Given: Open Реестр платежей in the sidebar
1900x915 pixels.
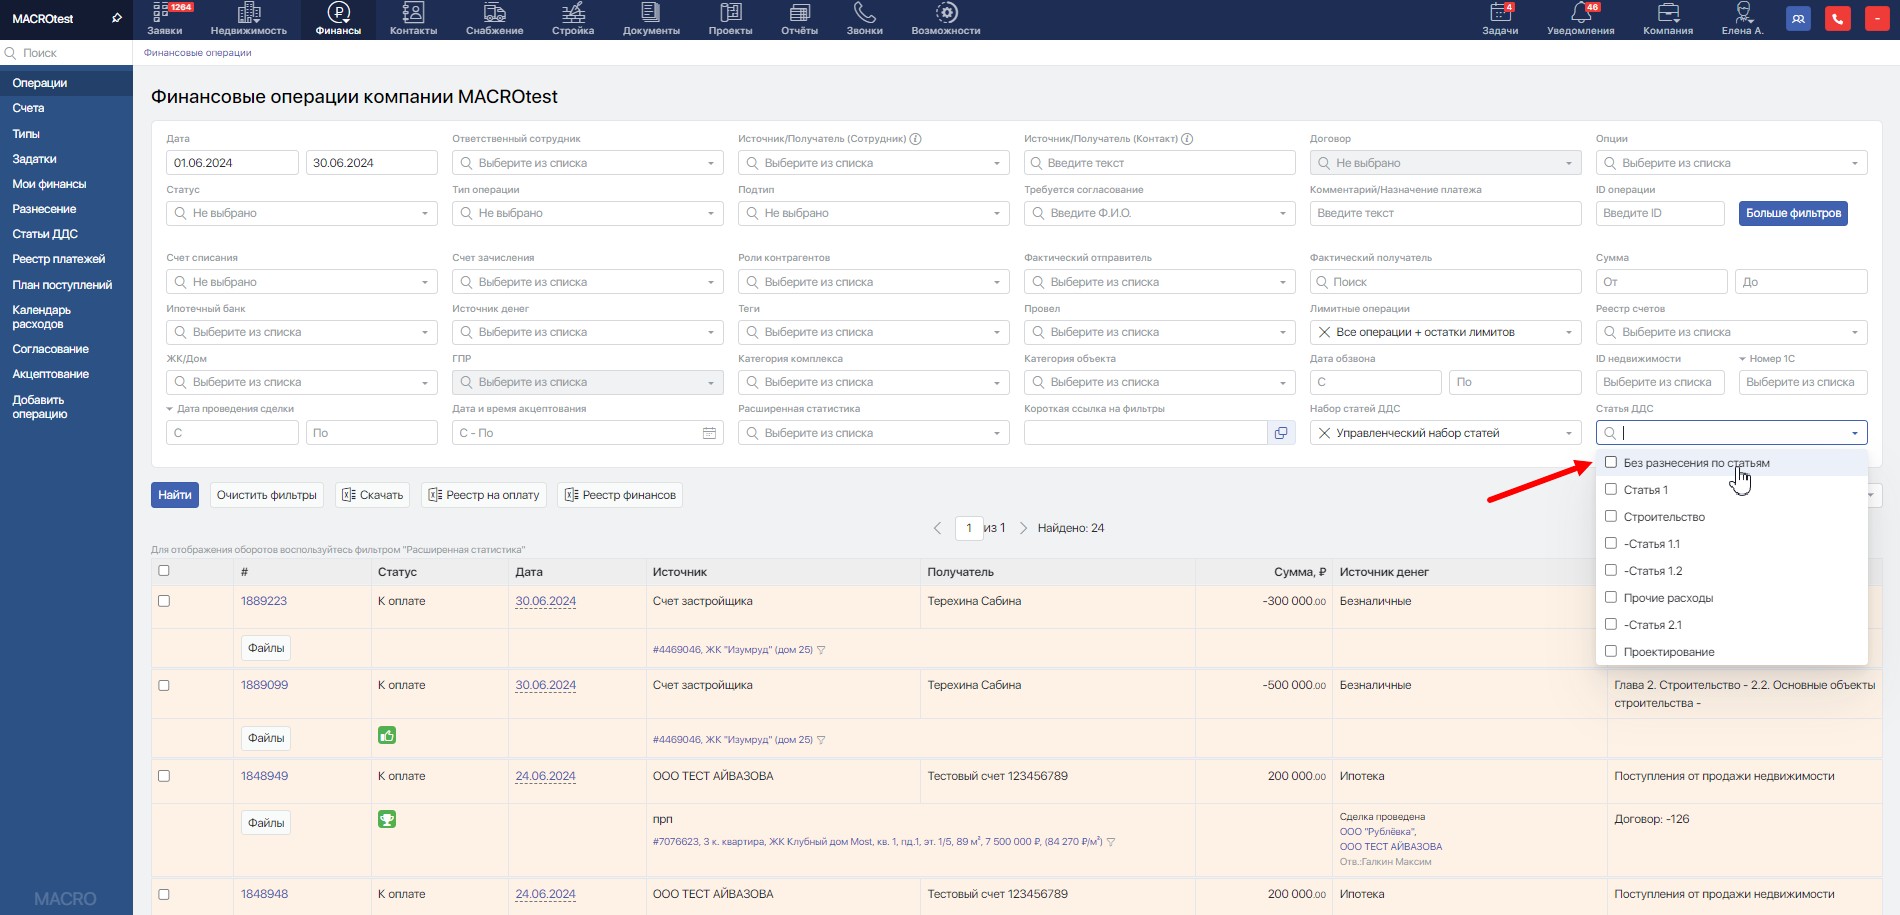Looking at the screenshot, I should (58, 259).
